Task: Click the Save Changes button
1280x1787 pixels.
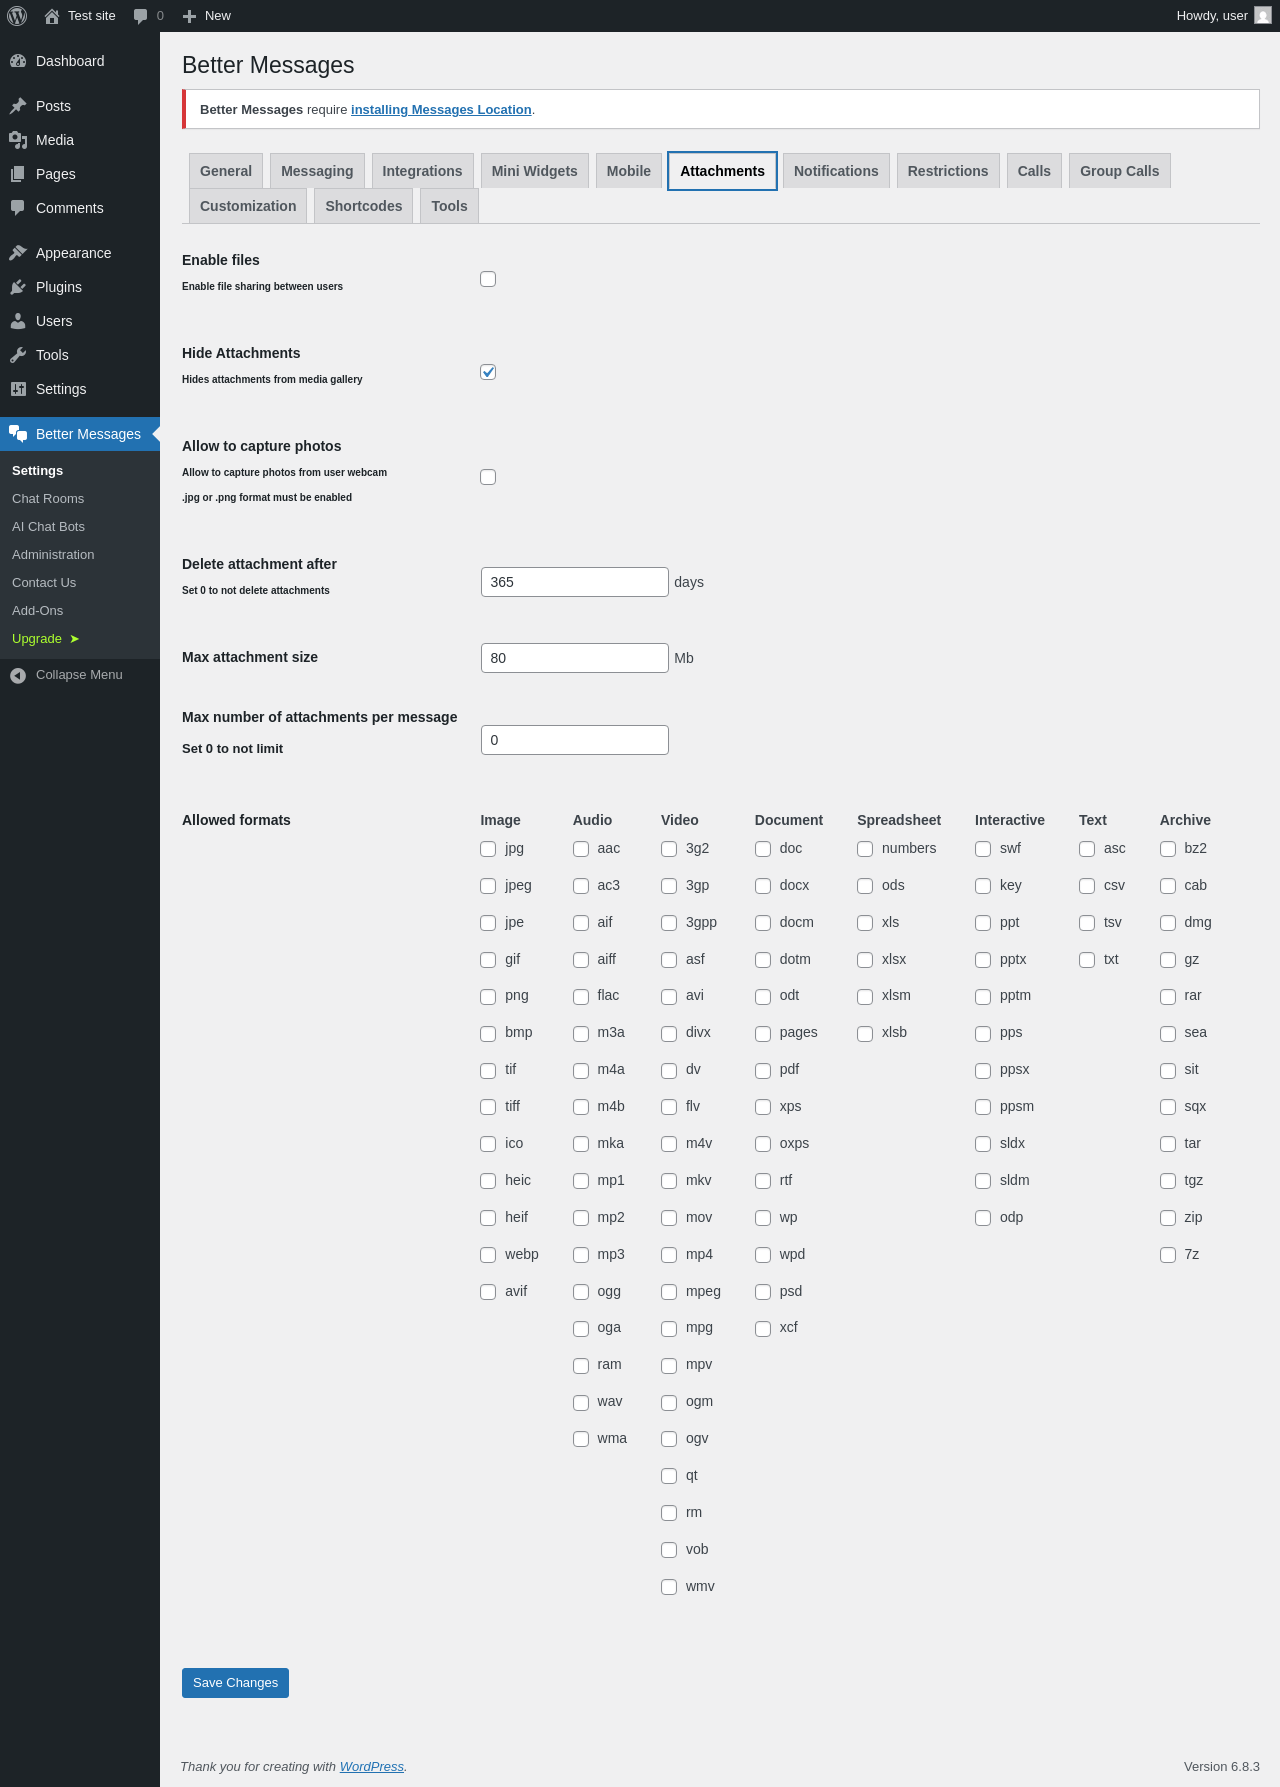Action: [235, 1683]
